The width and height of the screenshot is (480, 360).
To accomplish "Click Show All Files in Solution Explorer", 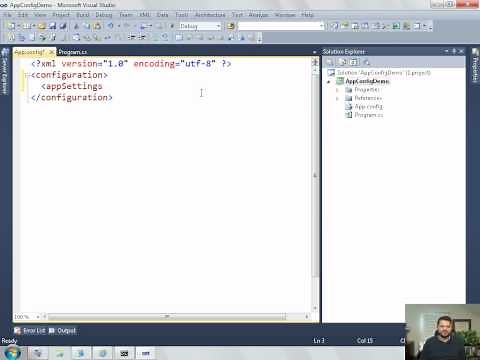I will (342, 62).
